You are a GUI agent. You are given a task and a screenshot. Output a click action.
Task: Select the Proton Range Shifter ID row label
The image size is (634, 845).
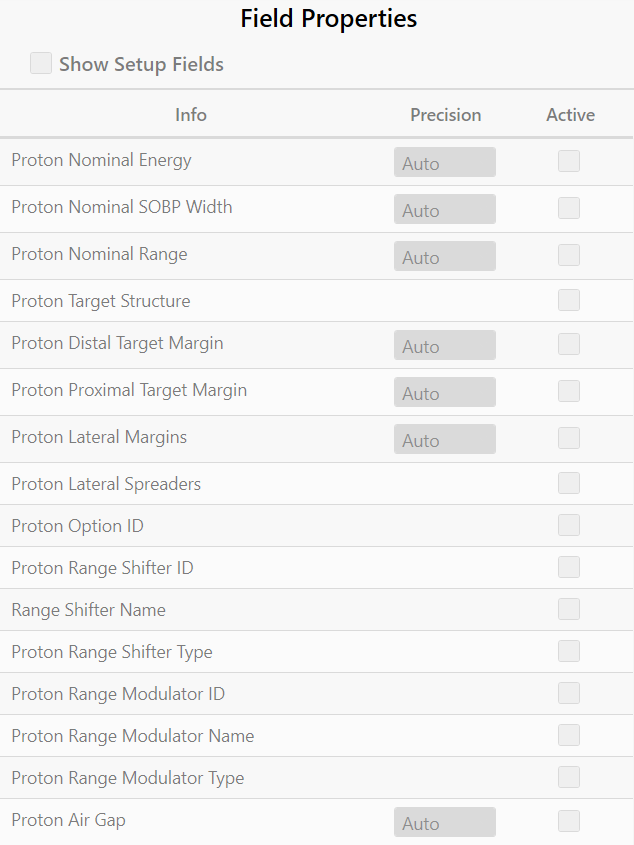102,567
